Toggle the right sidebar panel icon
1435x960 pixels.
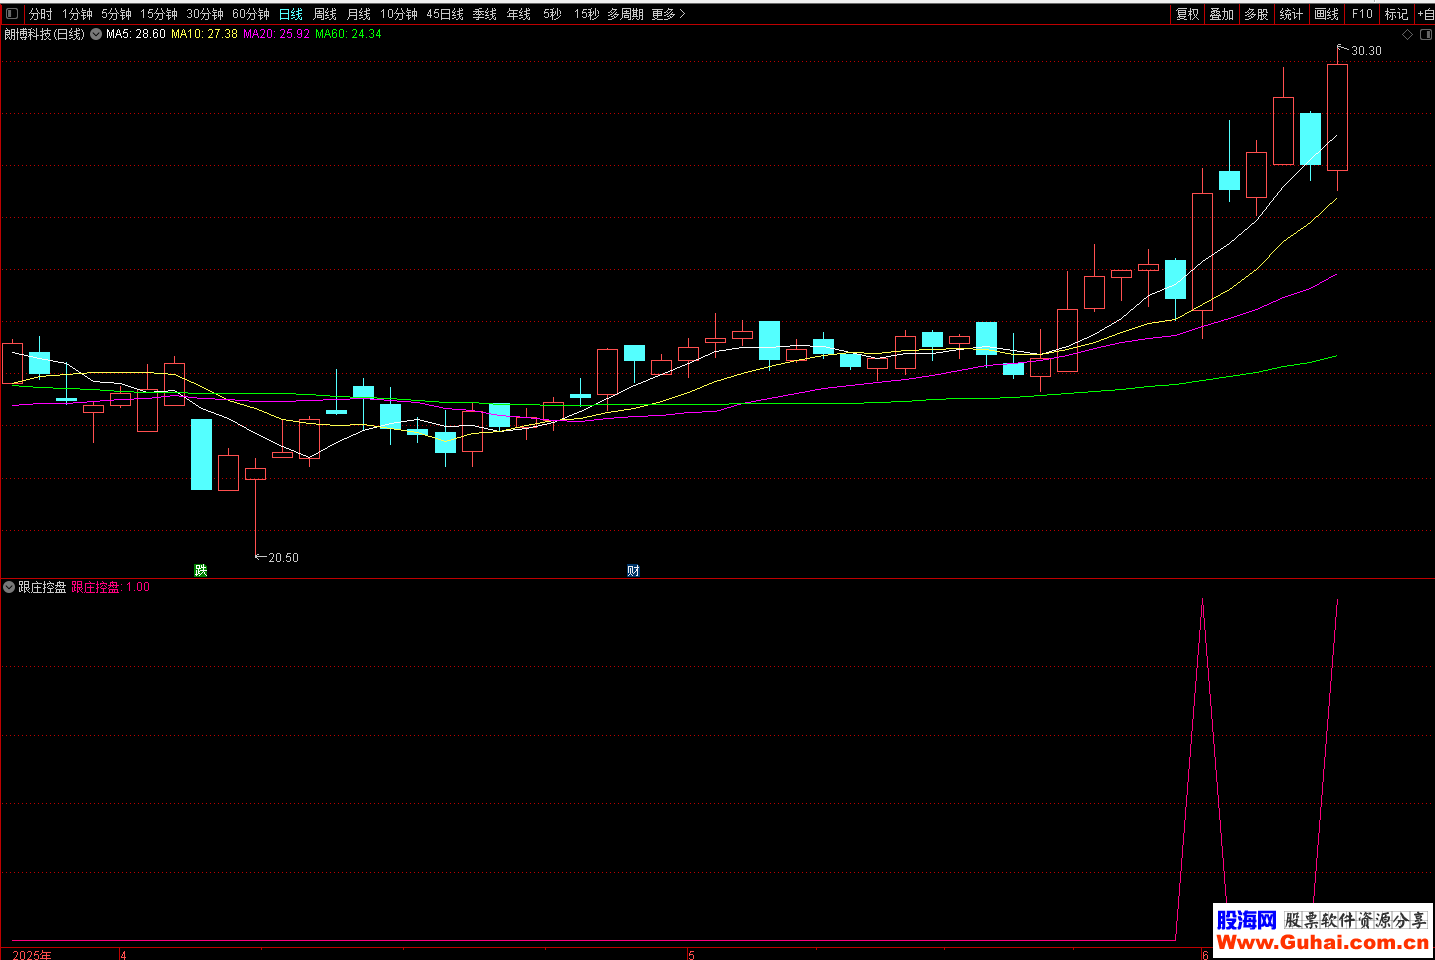pyautogui.click(x=1426, y=34)
